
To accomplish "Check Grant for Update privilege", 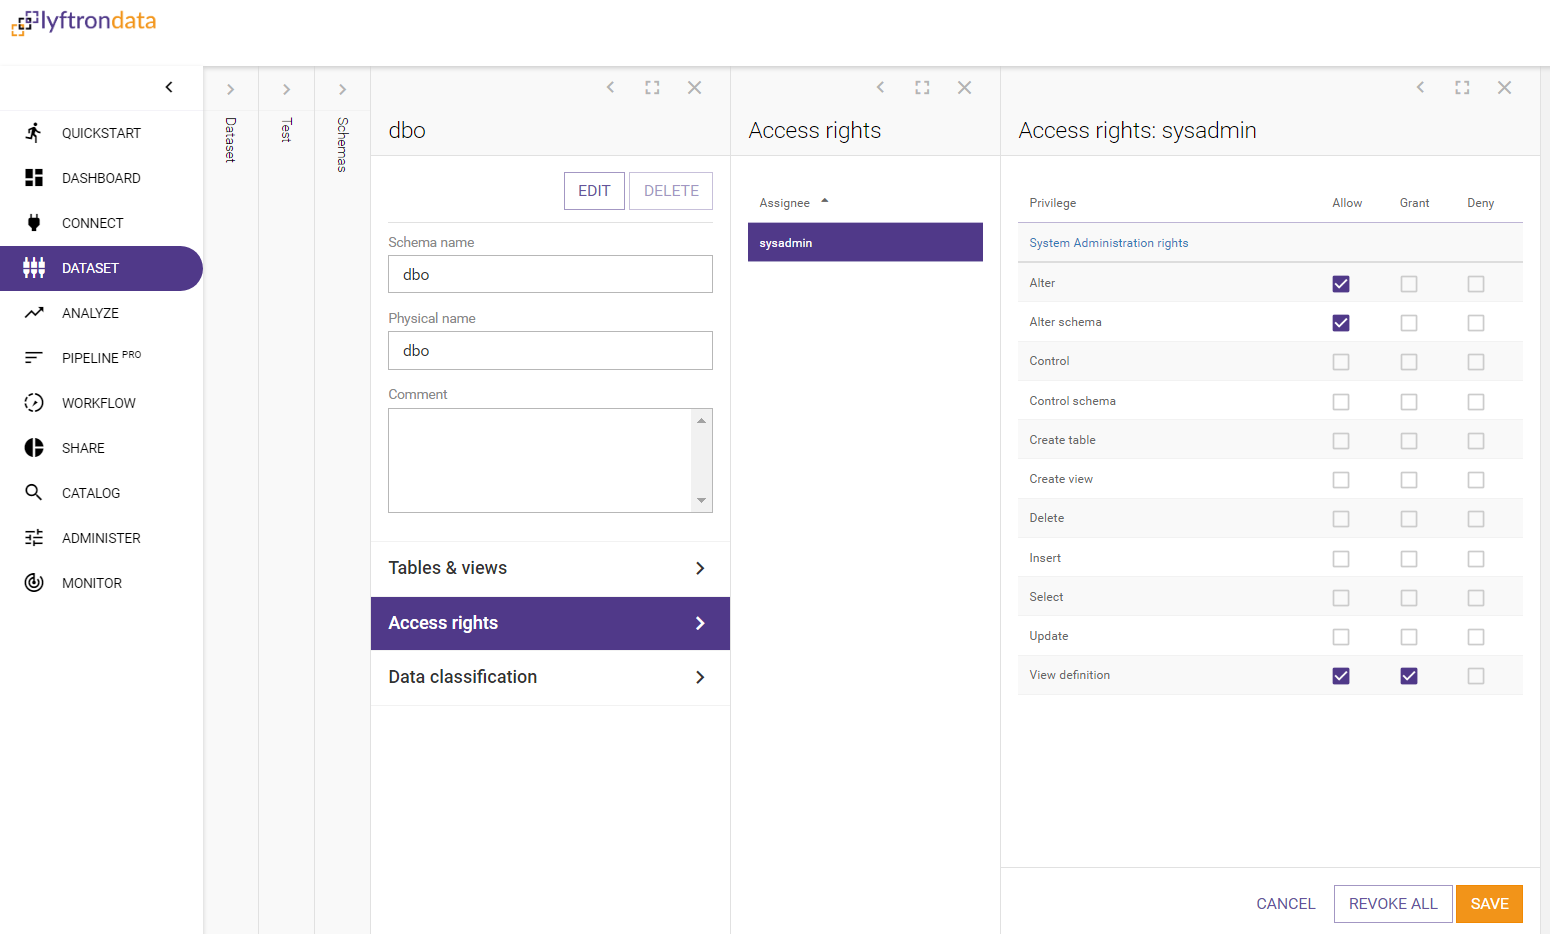I will click(1409, 637).
